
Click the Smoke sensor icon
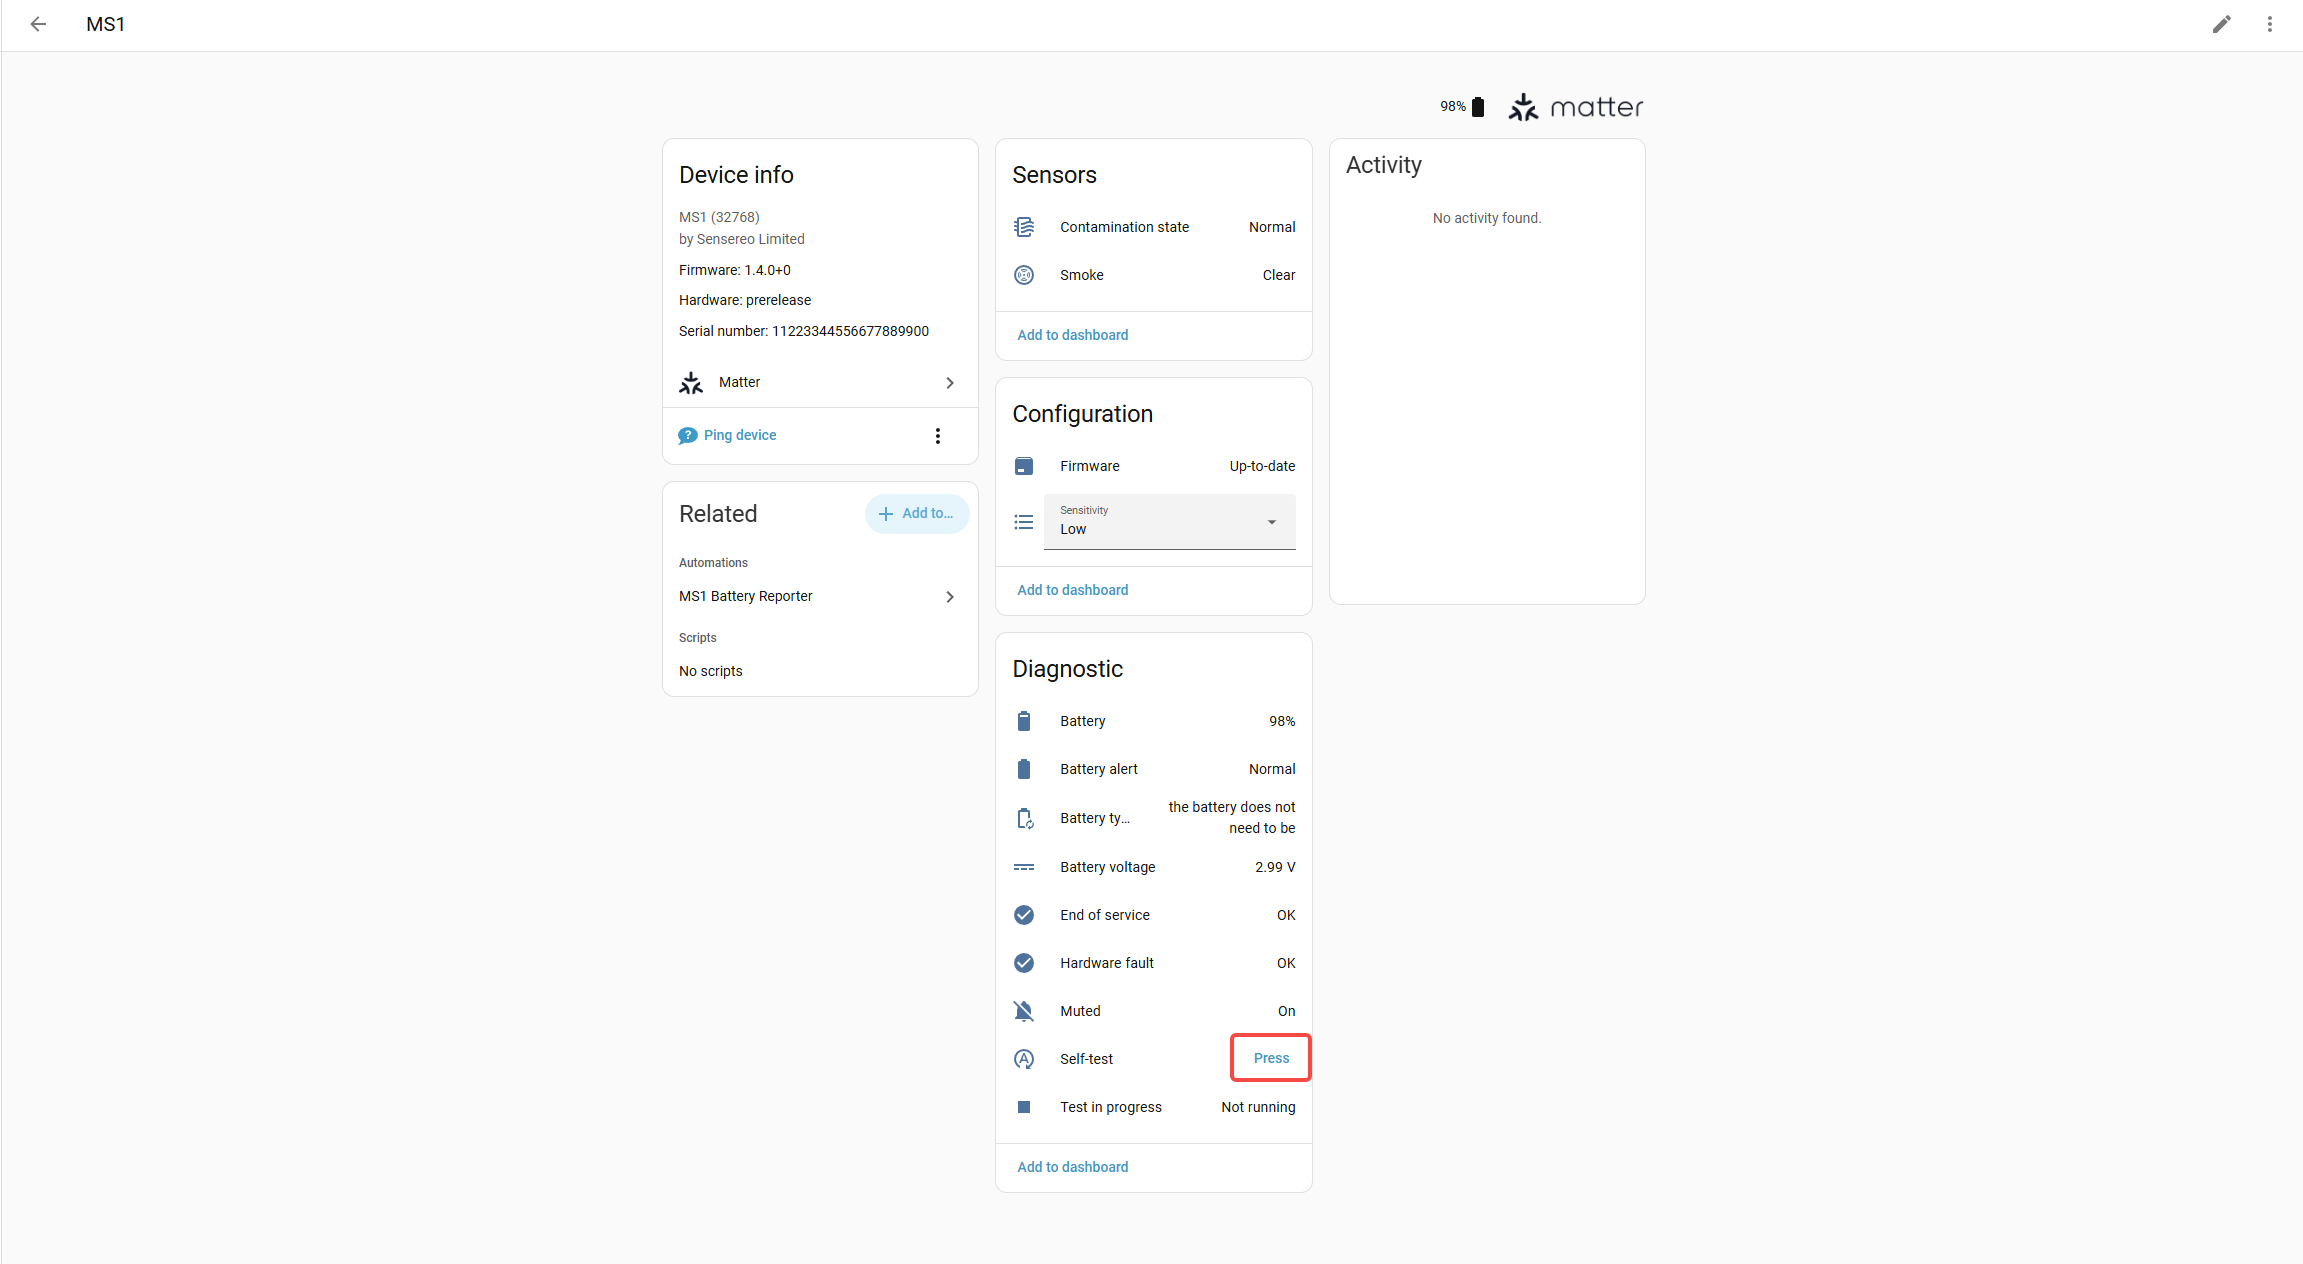click(1024, 275)
